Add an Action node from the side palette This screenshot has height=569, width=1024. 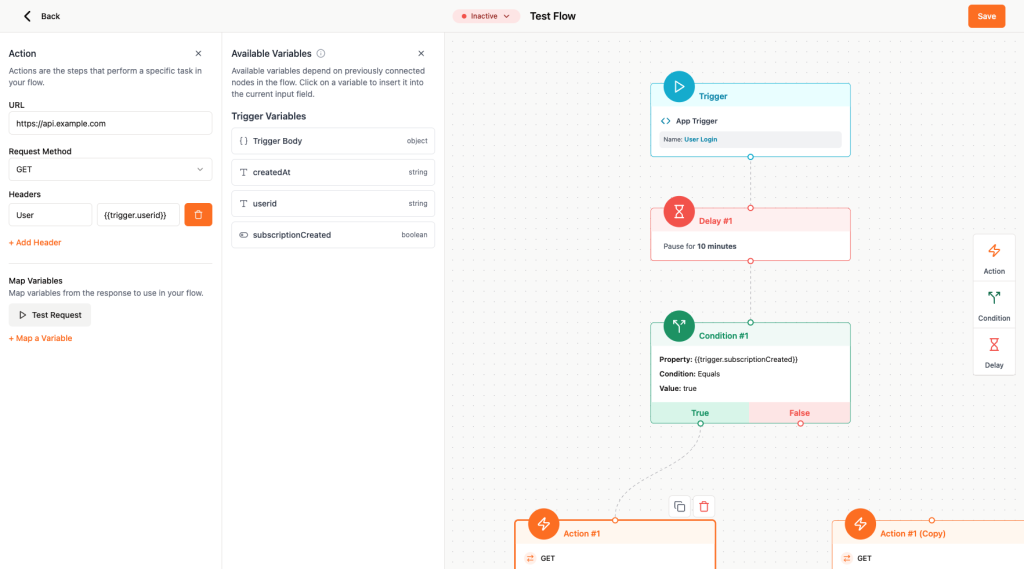[x=994, y=257]
